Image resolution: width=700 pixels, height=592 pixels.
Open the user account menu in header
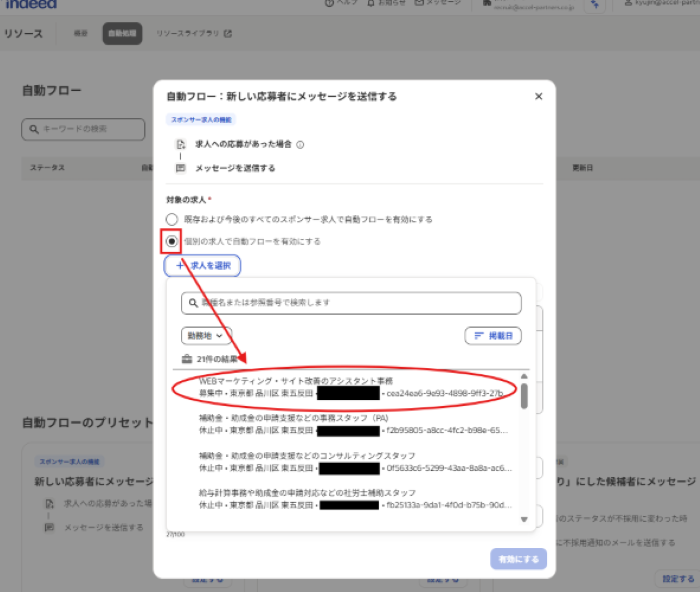pyautogui.click(x=660, y=5)
